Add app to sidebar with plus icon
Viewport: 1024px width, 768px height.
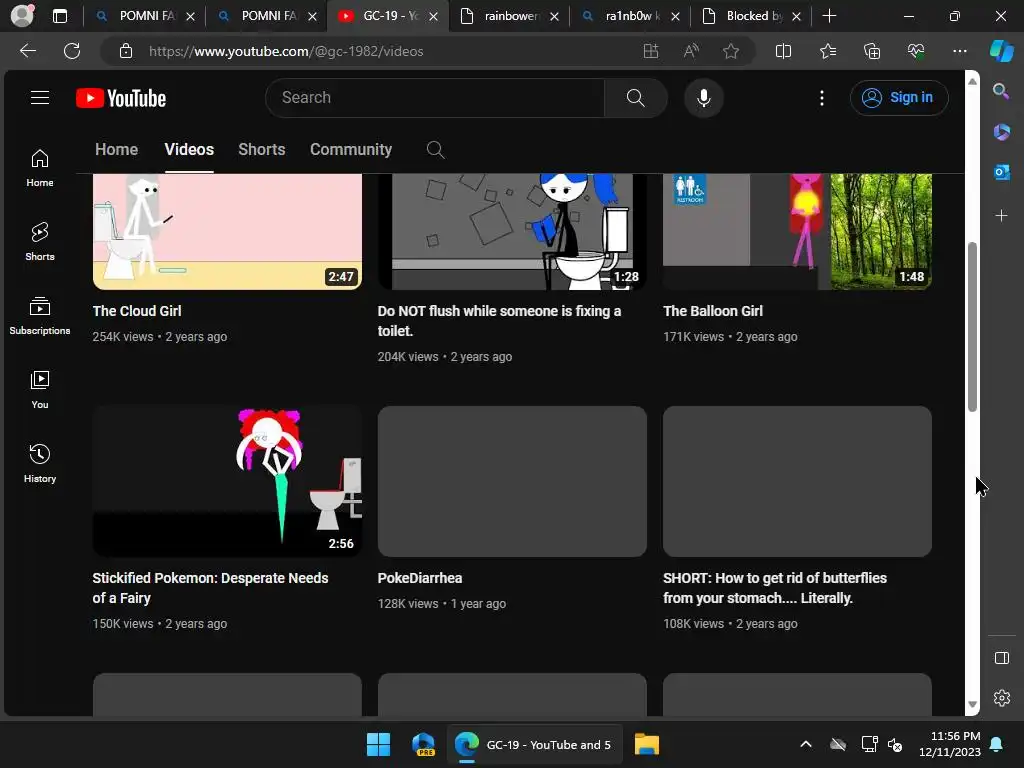pos(1001,216)
